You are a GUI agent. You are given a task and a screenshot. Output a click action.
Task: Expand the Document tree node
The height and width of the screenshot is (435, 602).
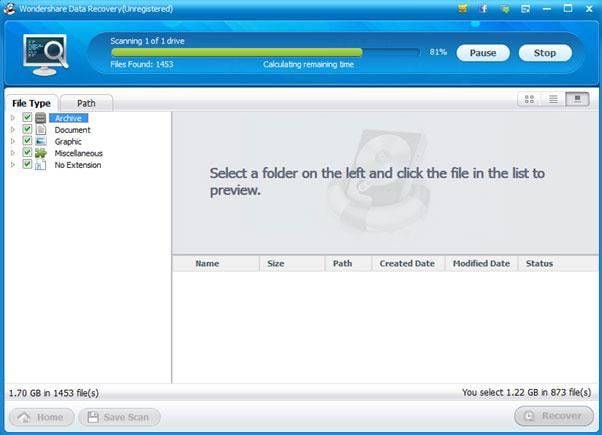pyautogui.click(x=13, y=130)
